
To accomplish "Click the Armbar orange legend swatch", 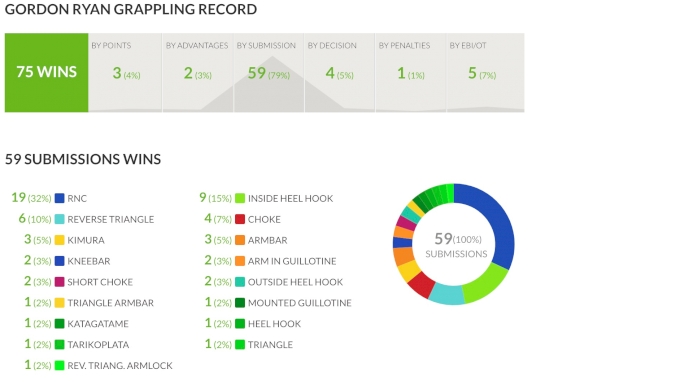I will [x=240, y=240].
